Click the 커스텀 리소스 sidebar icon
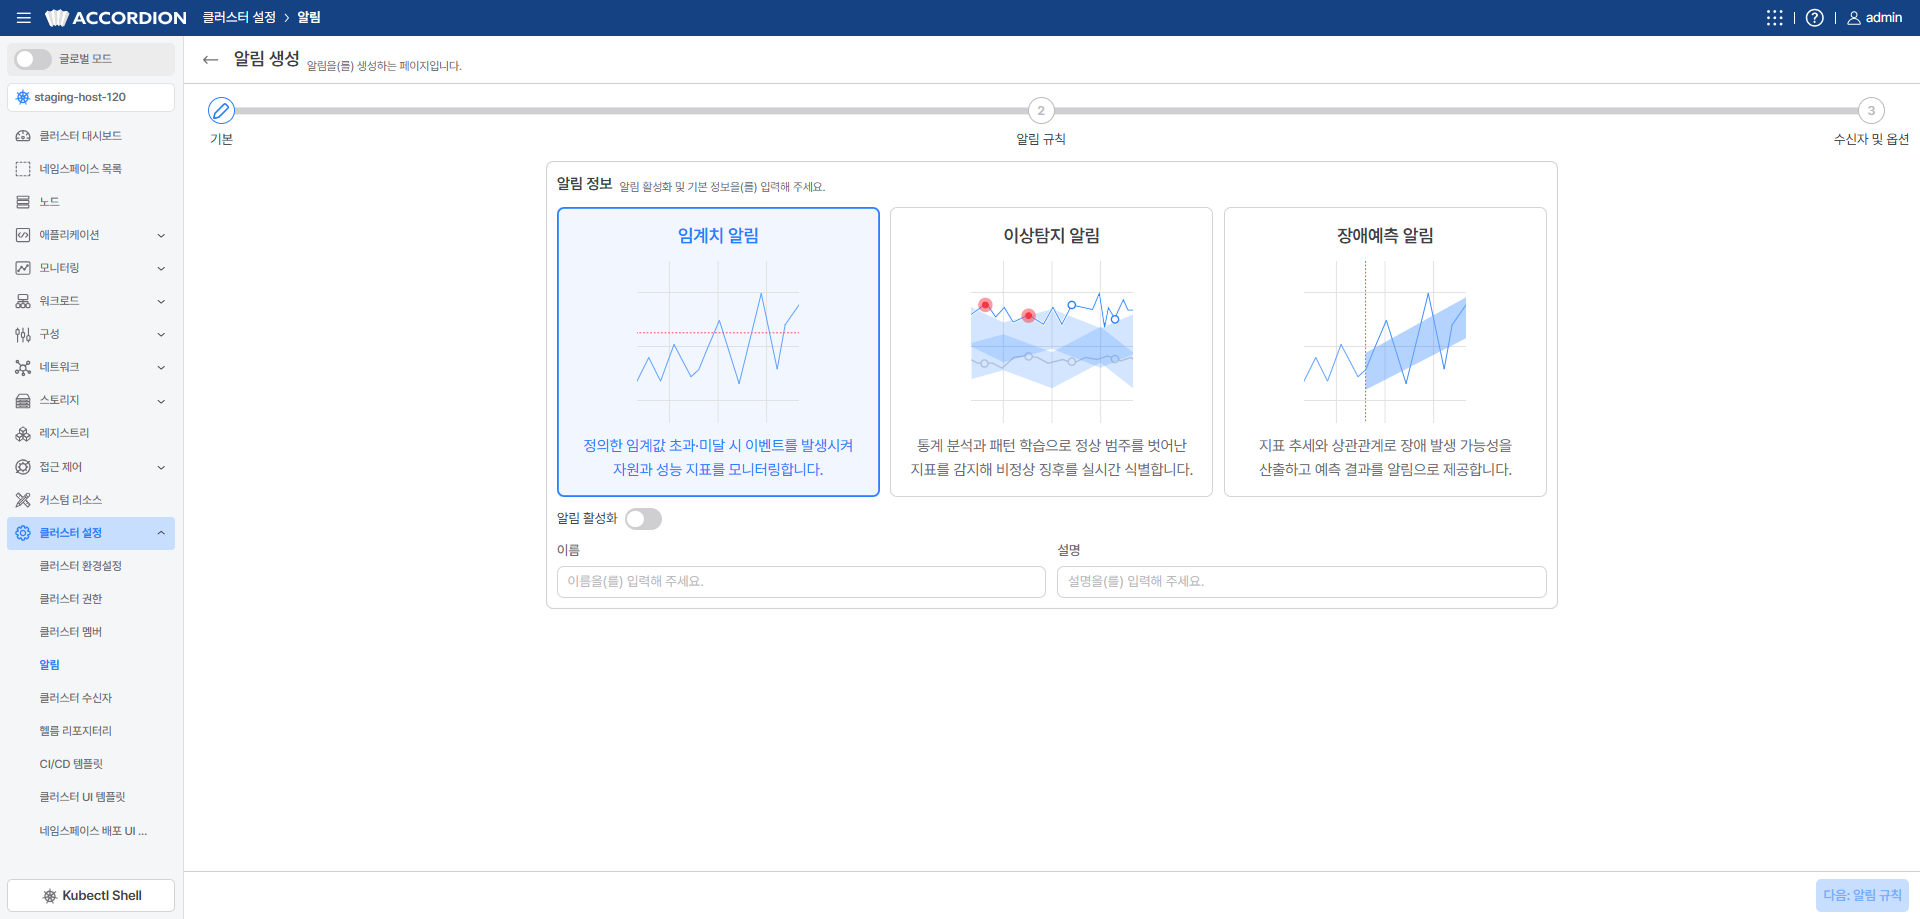Image resolution: width=1920 pixels, height=919 pixels. [23, 500]
